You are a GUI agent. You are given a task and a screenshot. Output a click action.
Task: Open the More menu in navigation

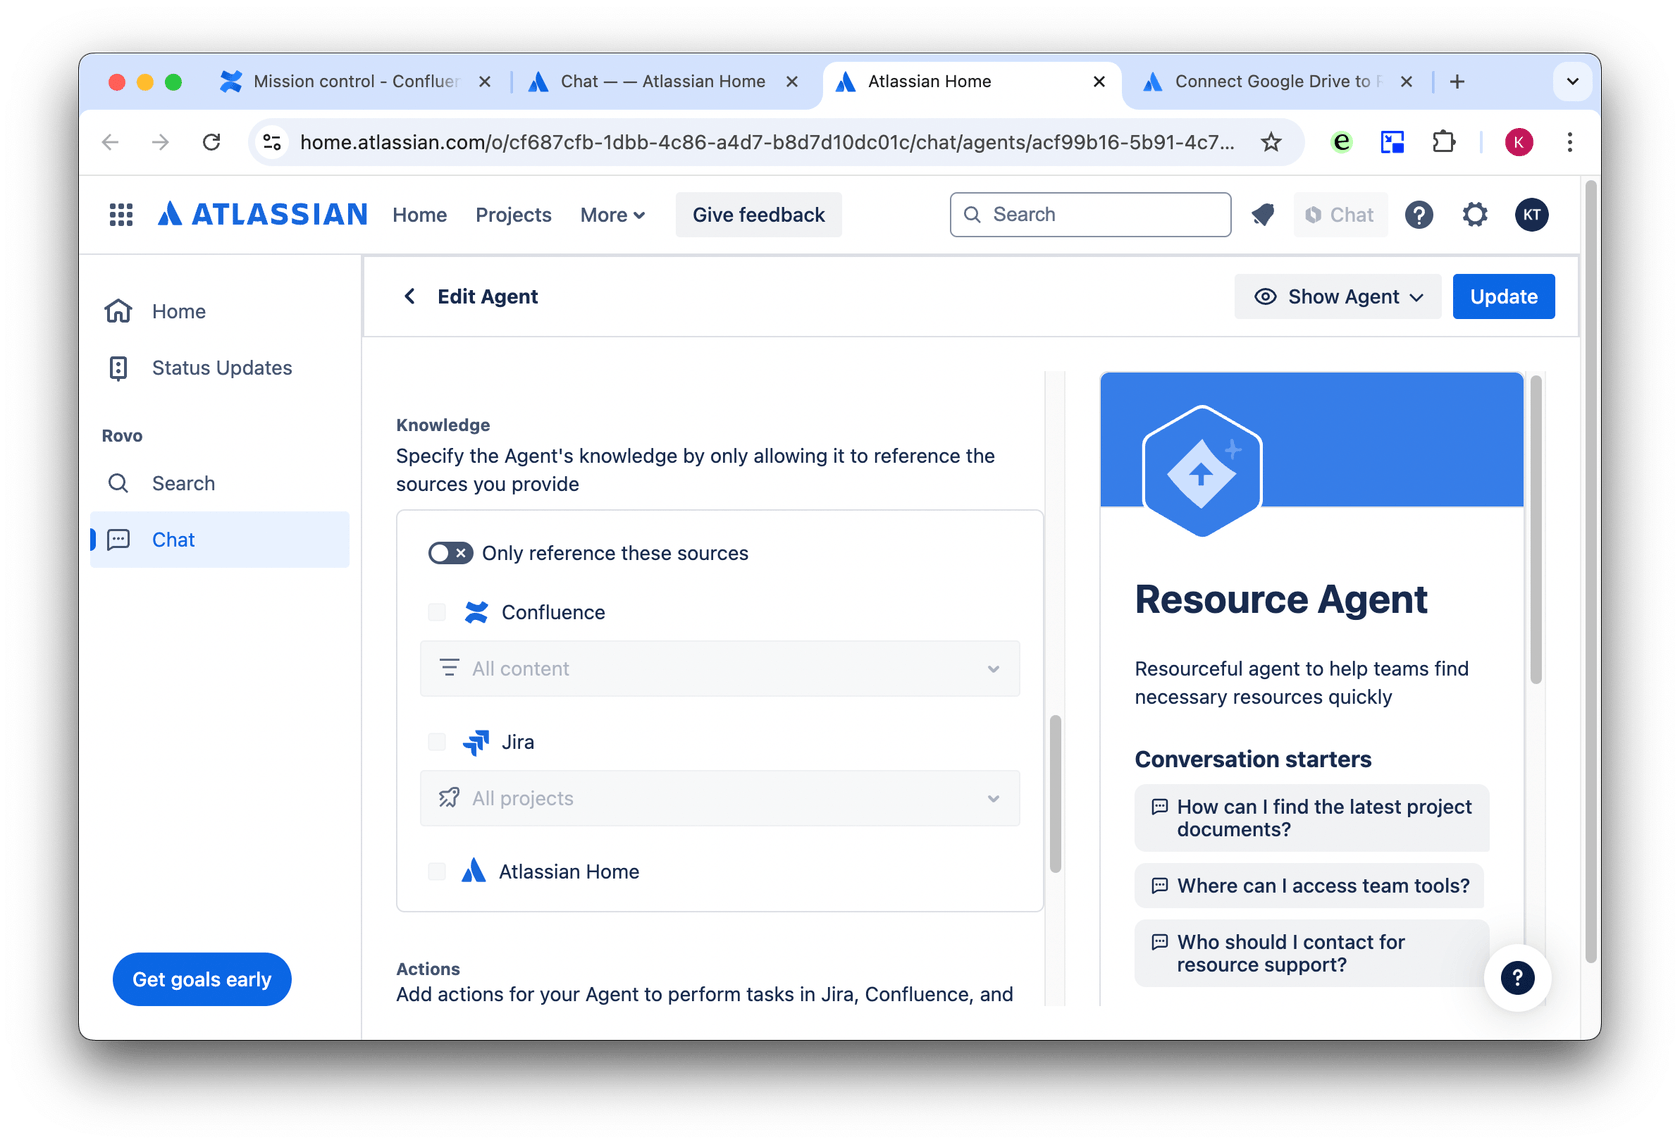612,215
